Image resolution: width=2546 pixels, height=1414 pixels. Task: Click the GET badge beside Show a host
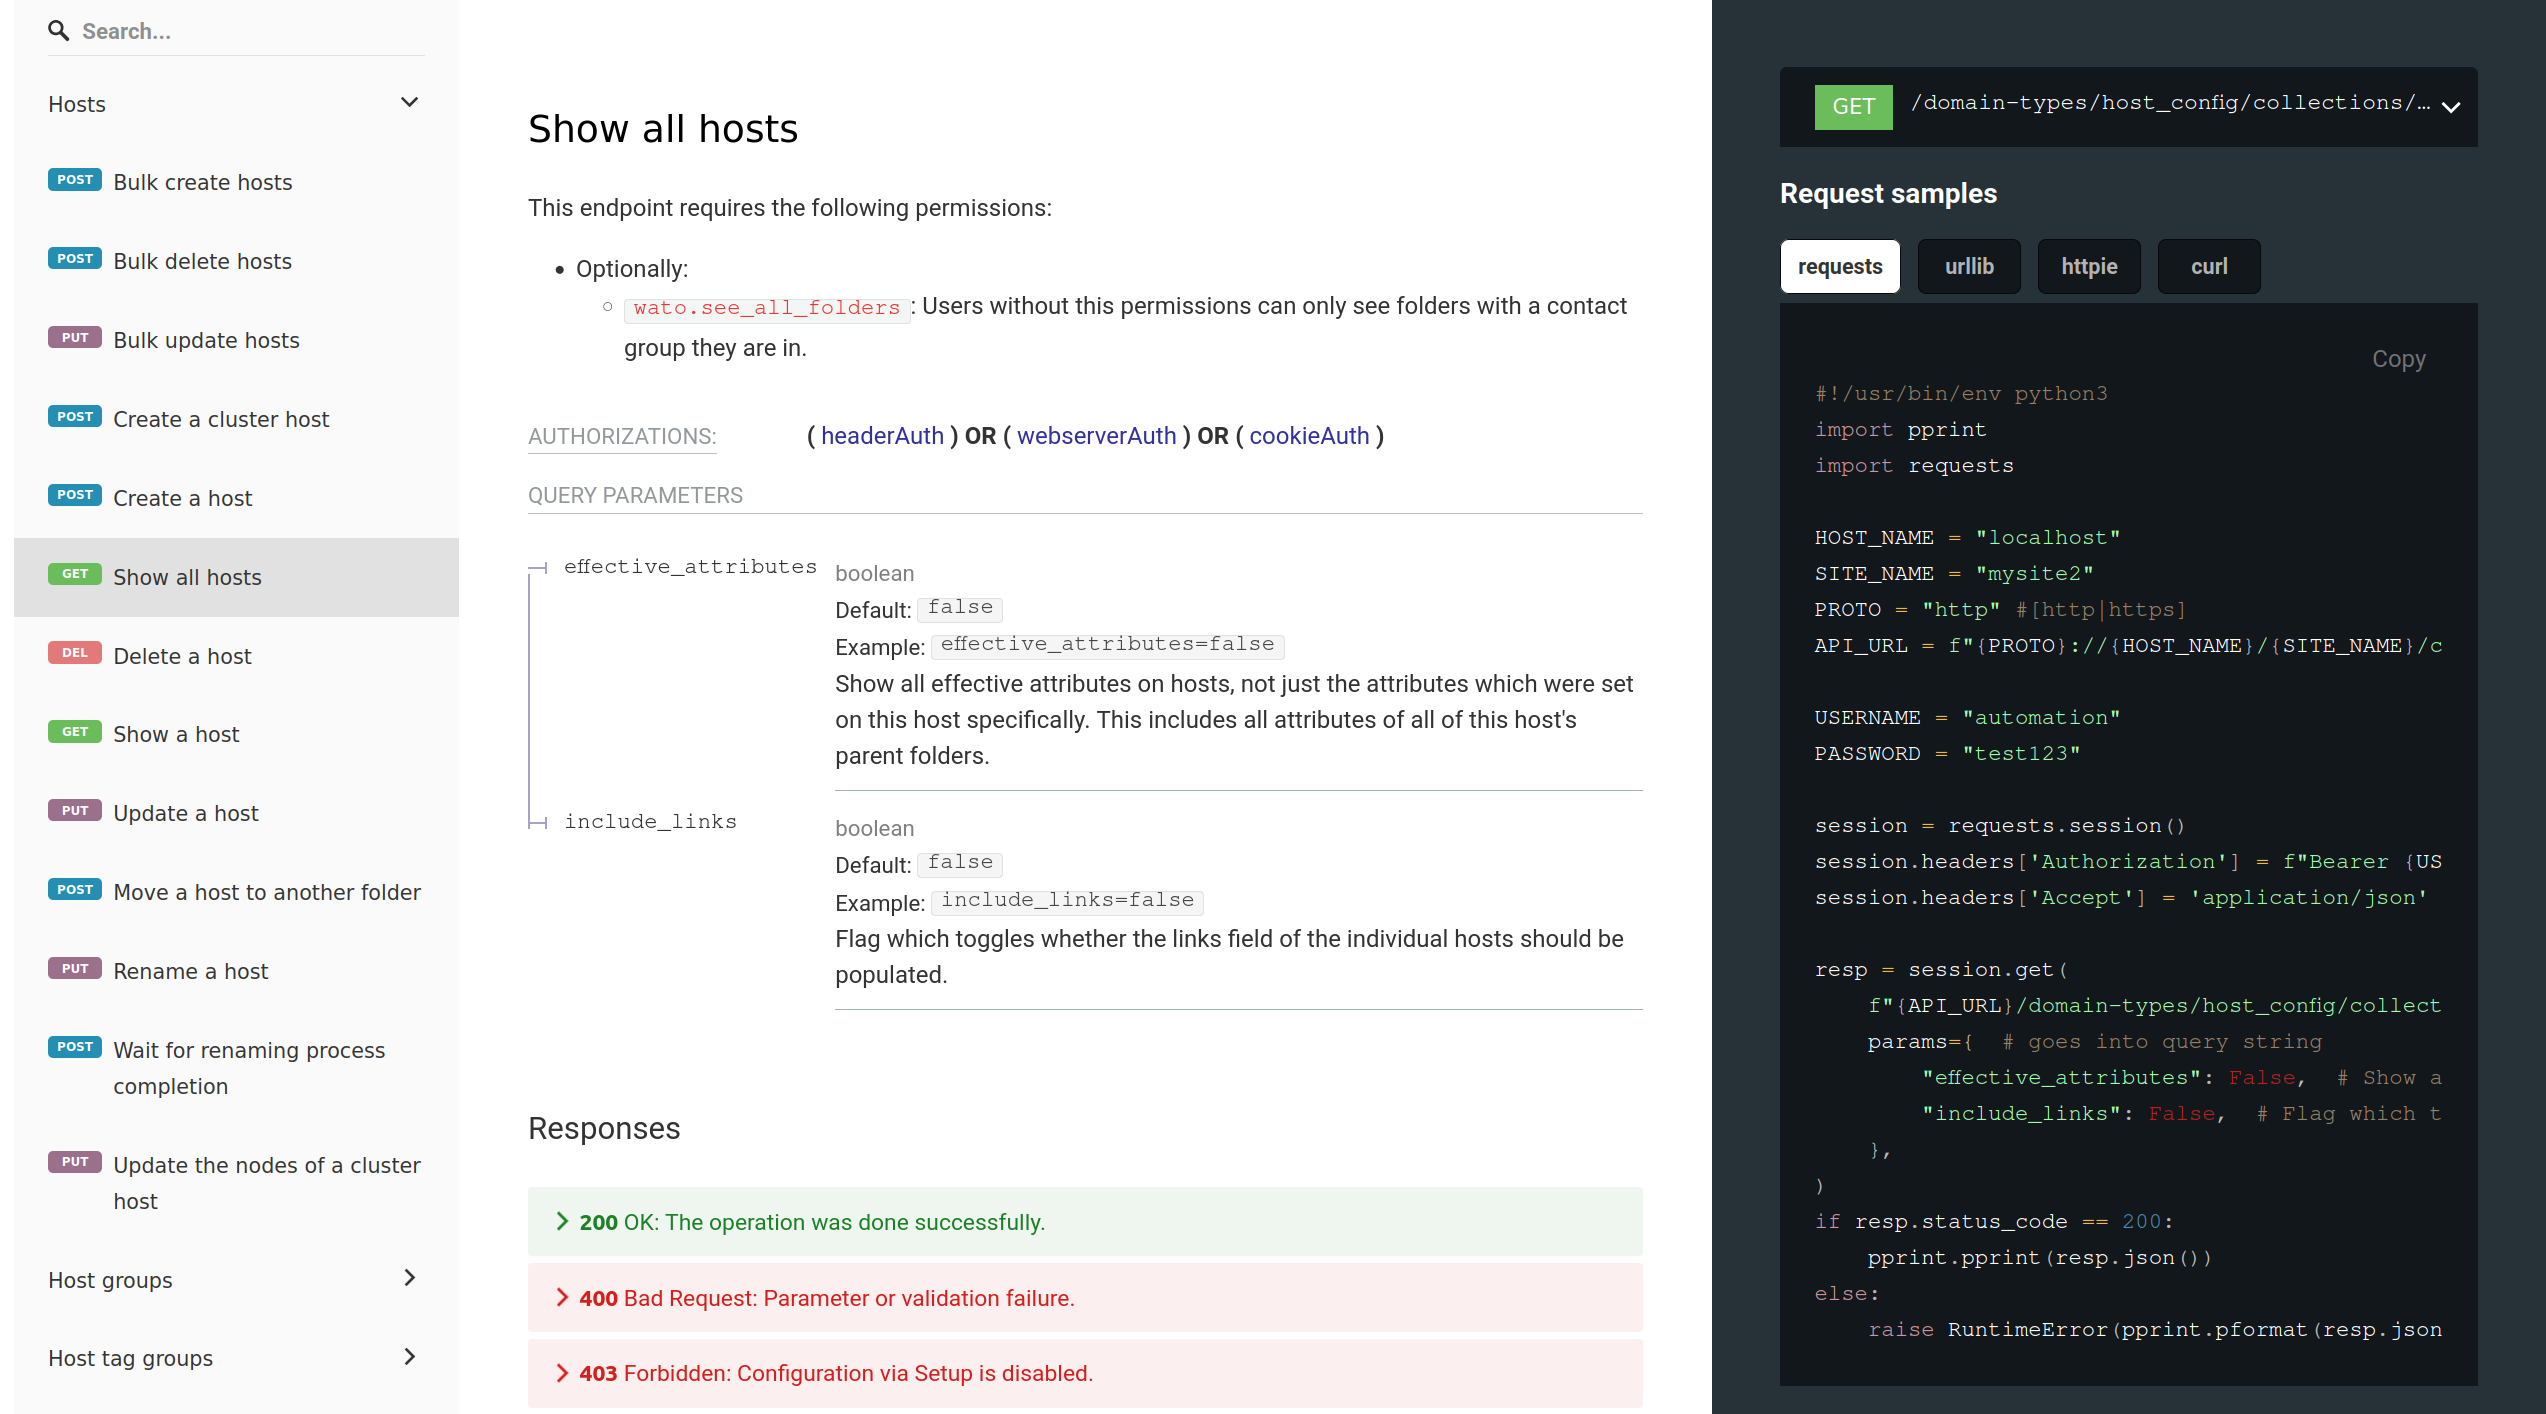74,731
